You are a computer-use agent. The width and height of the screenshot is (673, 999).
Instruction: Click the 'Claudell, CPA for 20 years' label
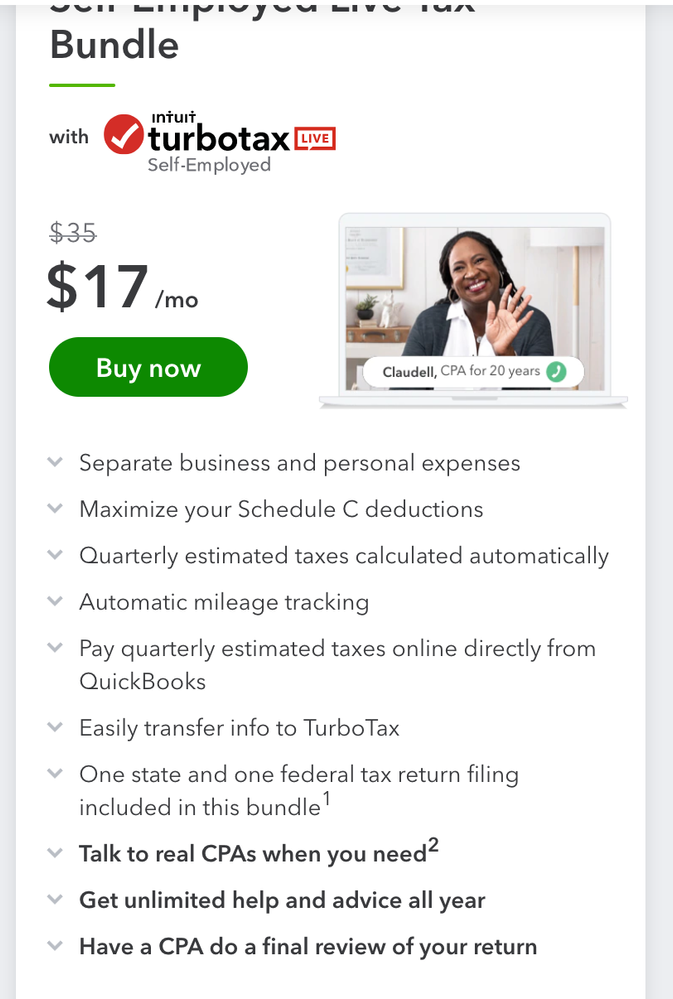point(460,372)
